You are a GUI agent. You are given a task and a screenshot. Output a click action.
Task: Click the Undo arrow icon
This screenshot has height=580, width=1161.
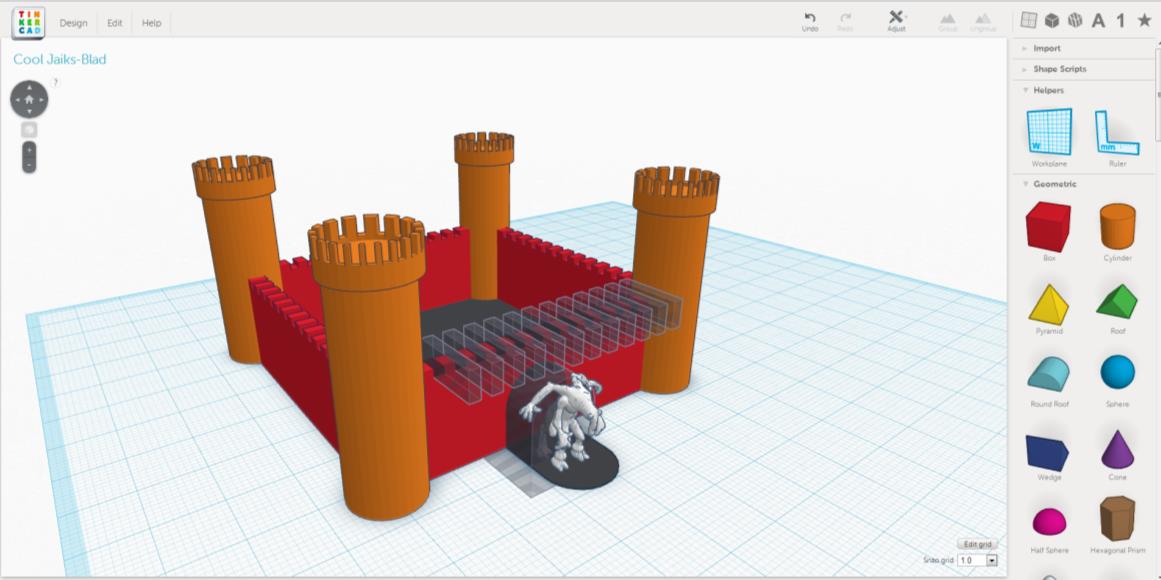click(x=810, y=18)
